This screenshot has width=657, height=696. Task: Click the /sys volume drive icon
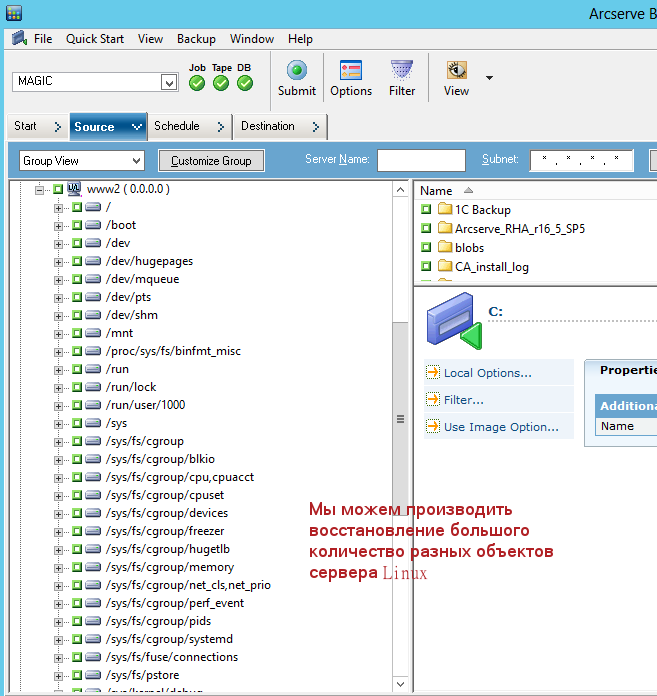pyautogui.click(x=93, y=423)
